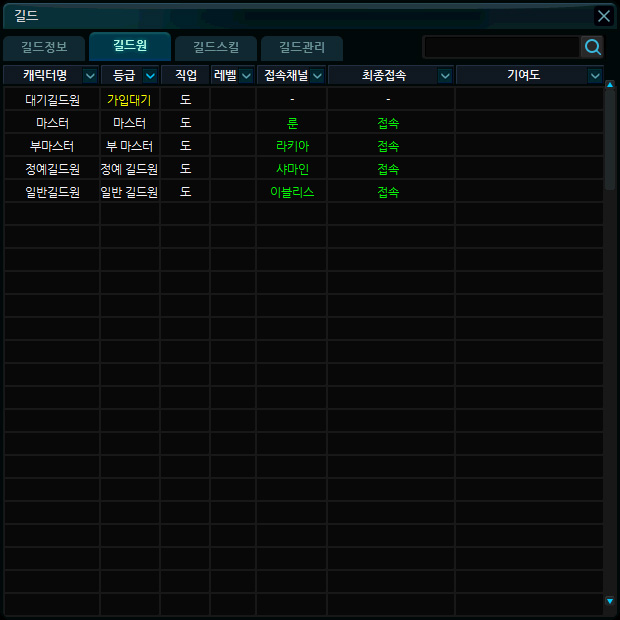
Task: Select the 길드원 tab
Action: pos(130,46)
